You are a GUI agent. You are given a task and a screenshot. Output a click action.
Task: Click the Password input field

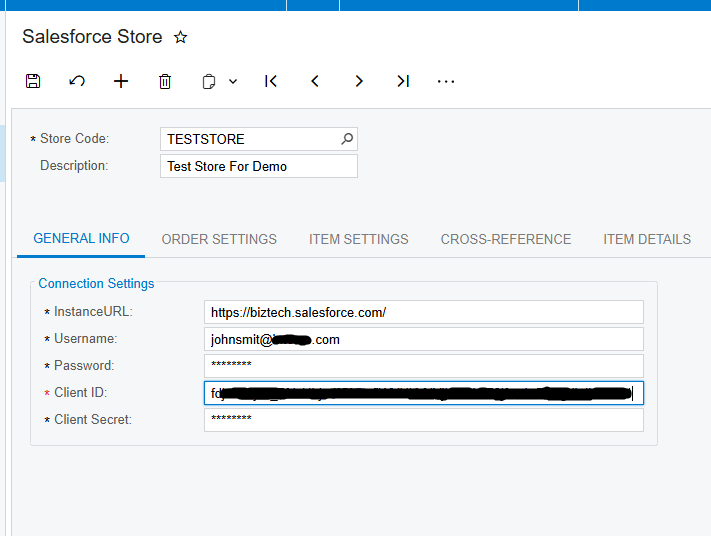[x=424, y=366]
